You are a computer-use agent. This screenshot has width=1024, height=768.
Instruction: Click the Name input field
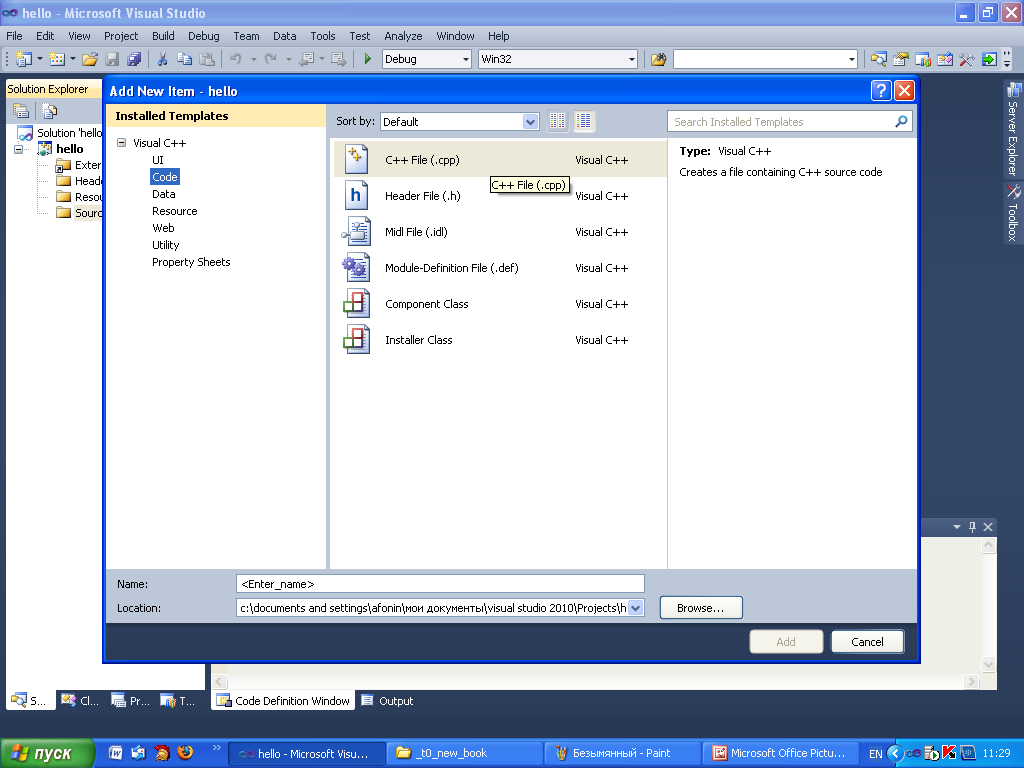pos(440,584)
